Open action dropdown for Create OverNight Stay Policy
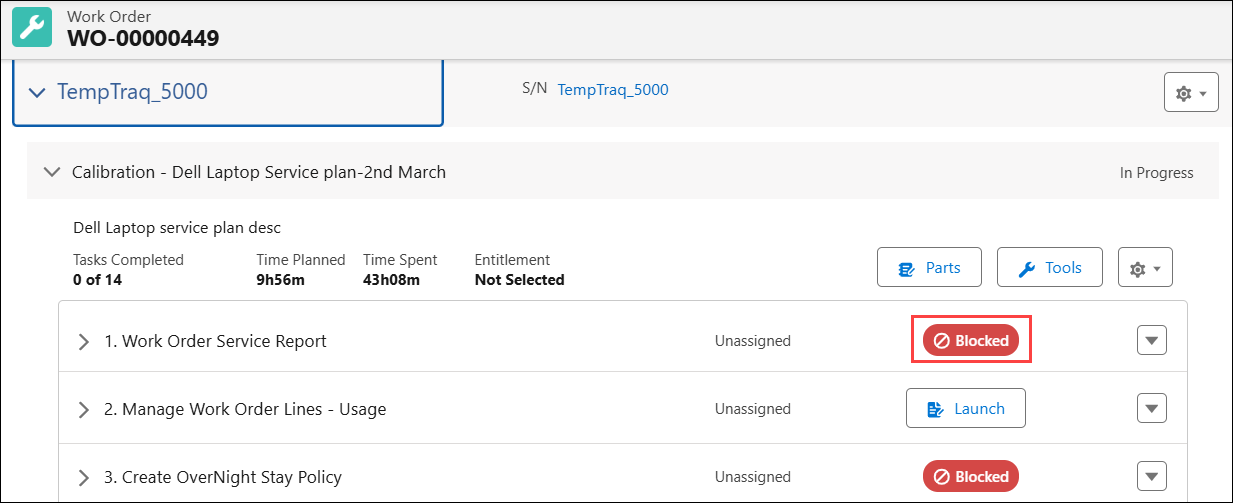The height and width of the screenshot is (503, 1233). 1152,477
